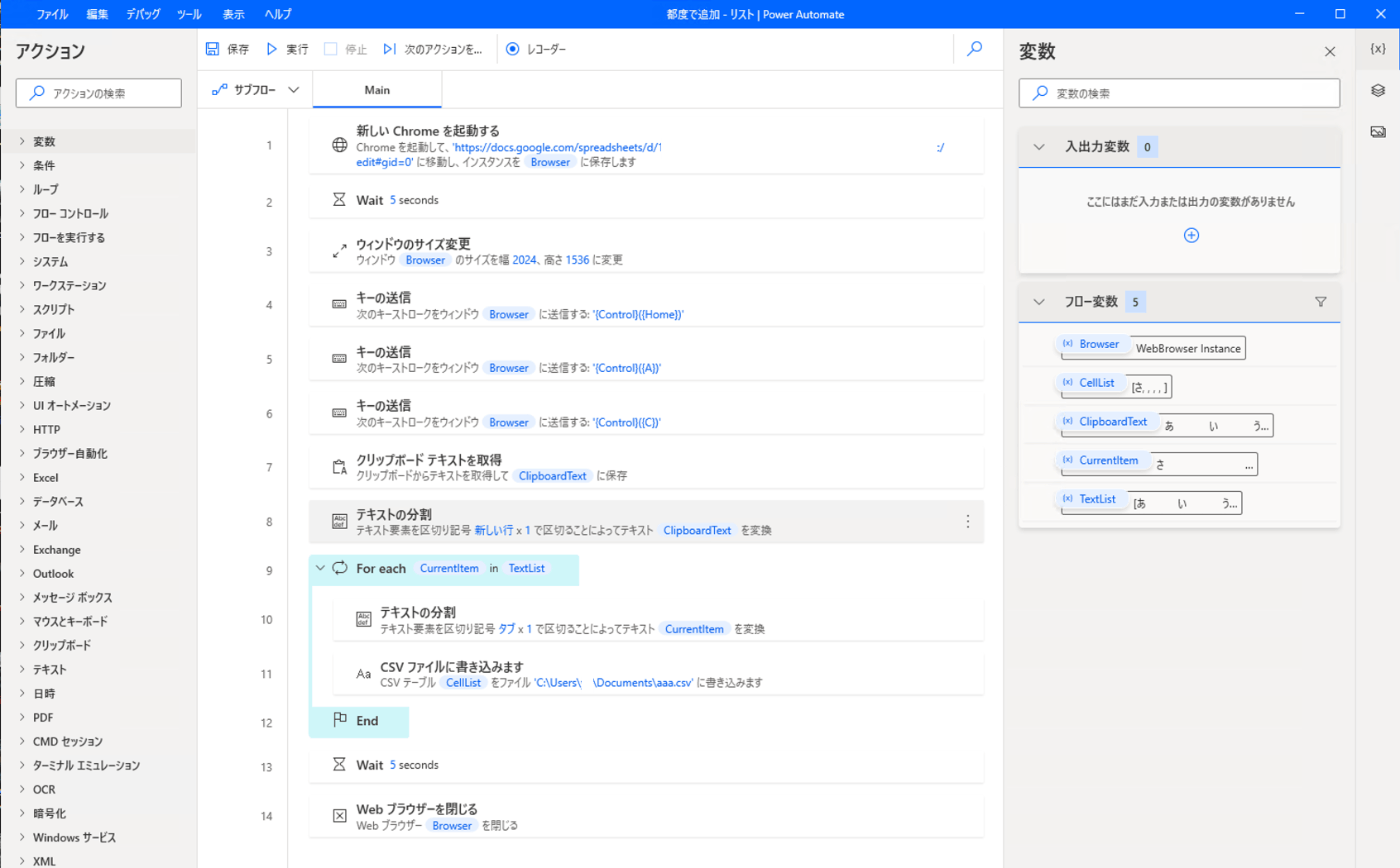
Task: Click keyboard icon of {Control}{Home} step
Action: (339, 304)
